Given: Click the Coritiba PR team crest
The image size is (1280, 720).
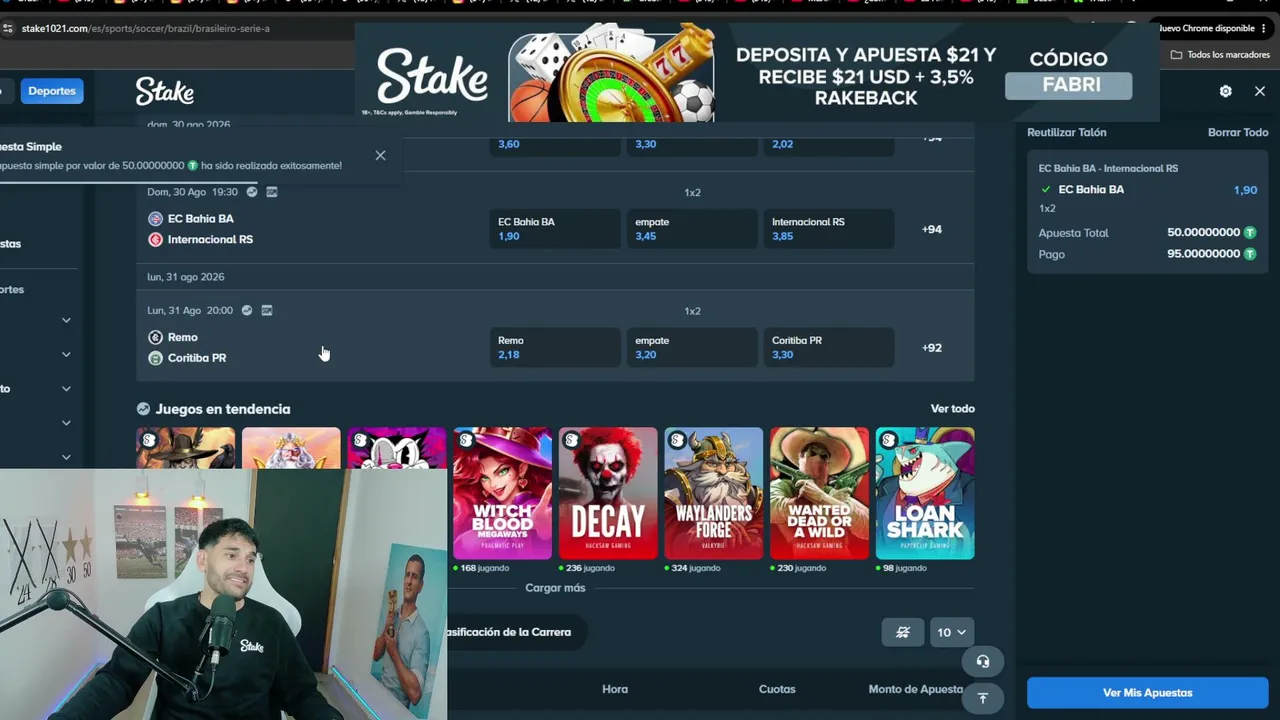Looking at the screenshot, I should pos(155,358).
